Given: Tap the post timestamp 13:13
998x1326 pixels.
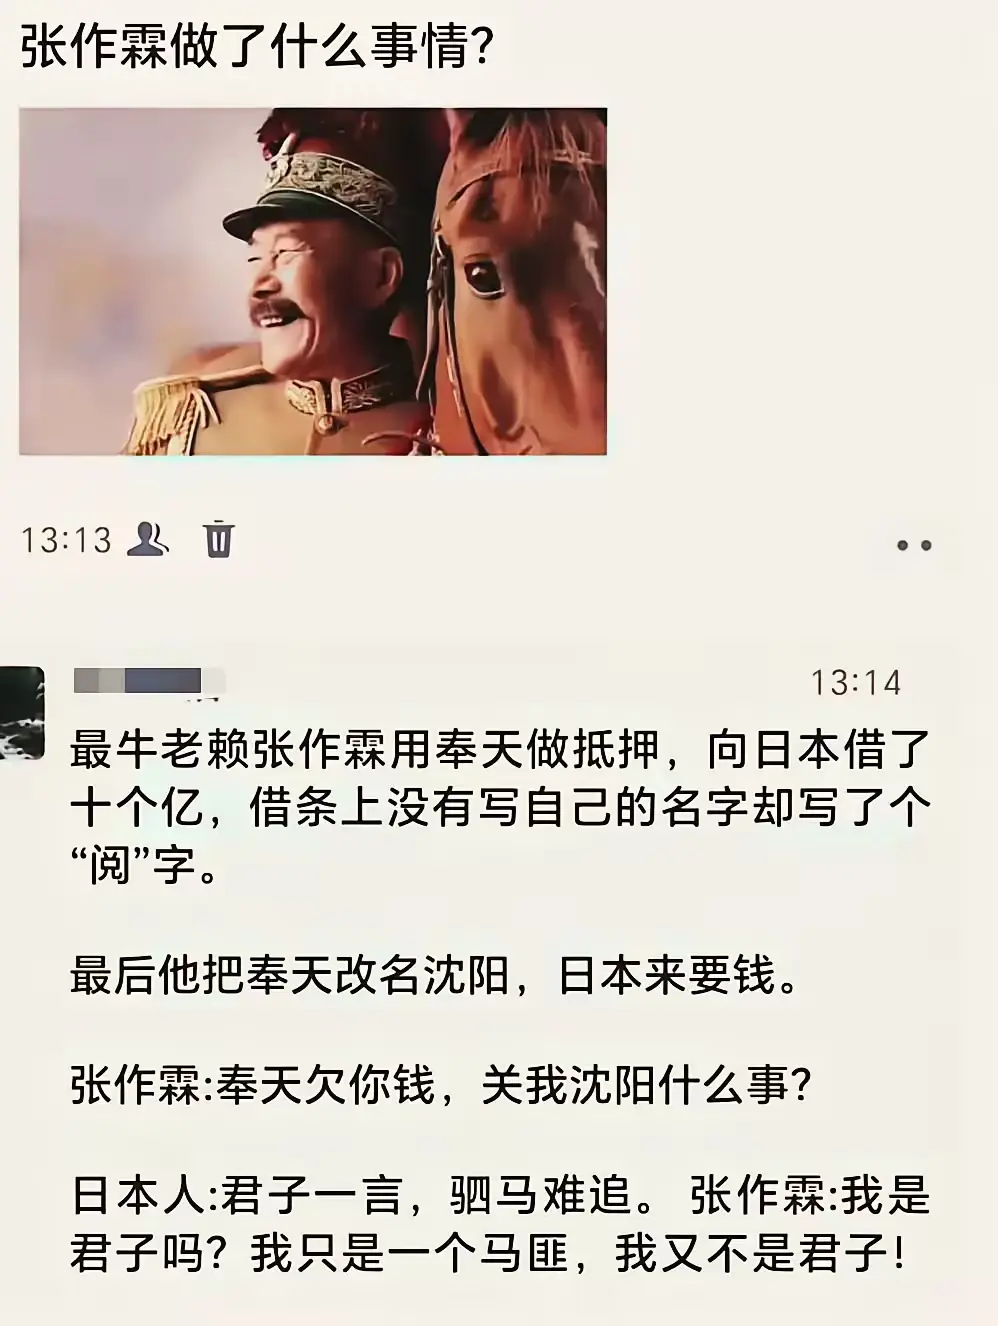Looking at the screenshot, I should 66,540.
